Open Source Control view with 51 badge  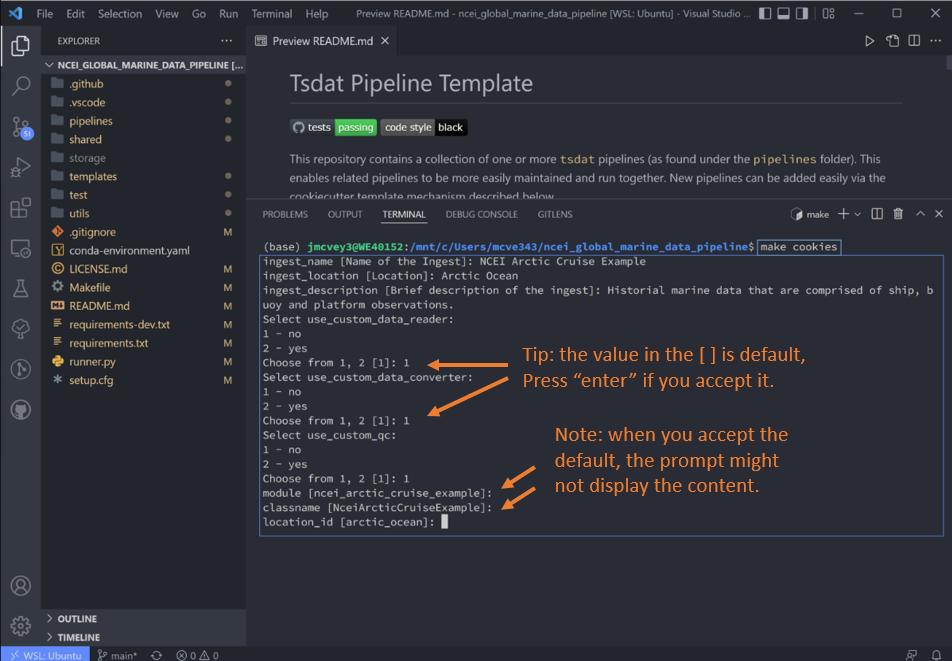[x=22, y=127]
